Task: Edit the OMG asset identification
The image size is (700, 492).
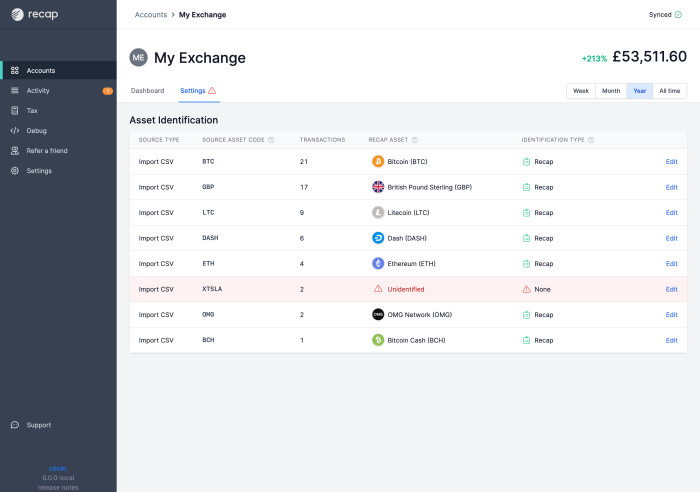Action: [x=671, y=315]
